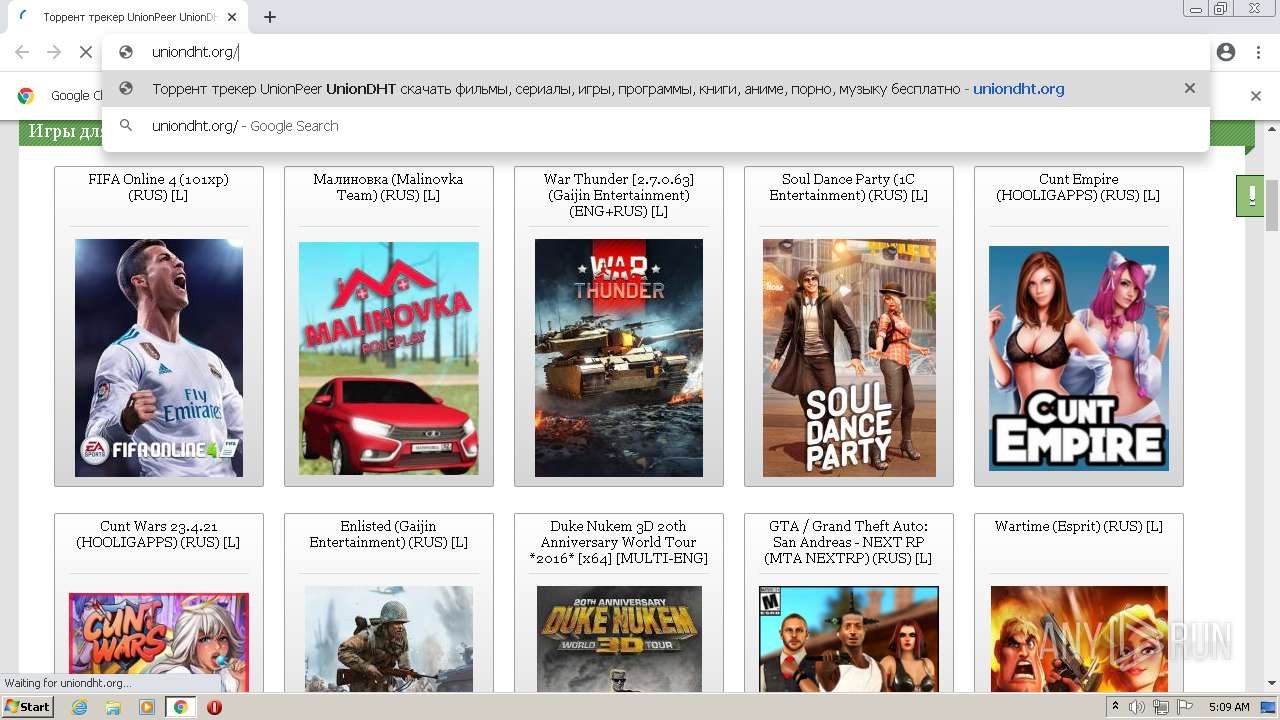Open the media player taskbar icon
Image resolution: width=1280 pixels, height=720 pixels.
147,707
